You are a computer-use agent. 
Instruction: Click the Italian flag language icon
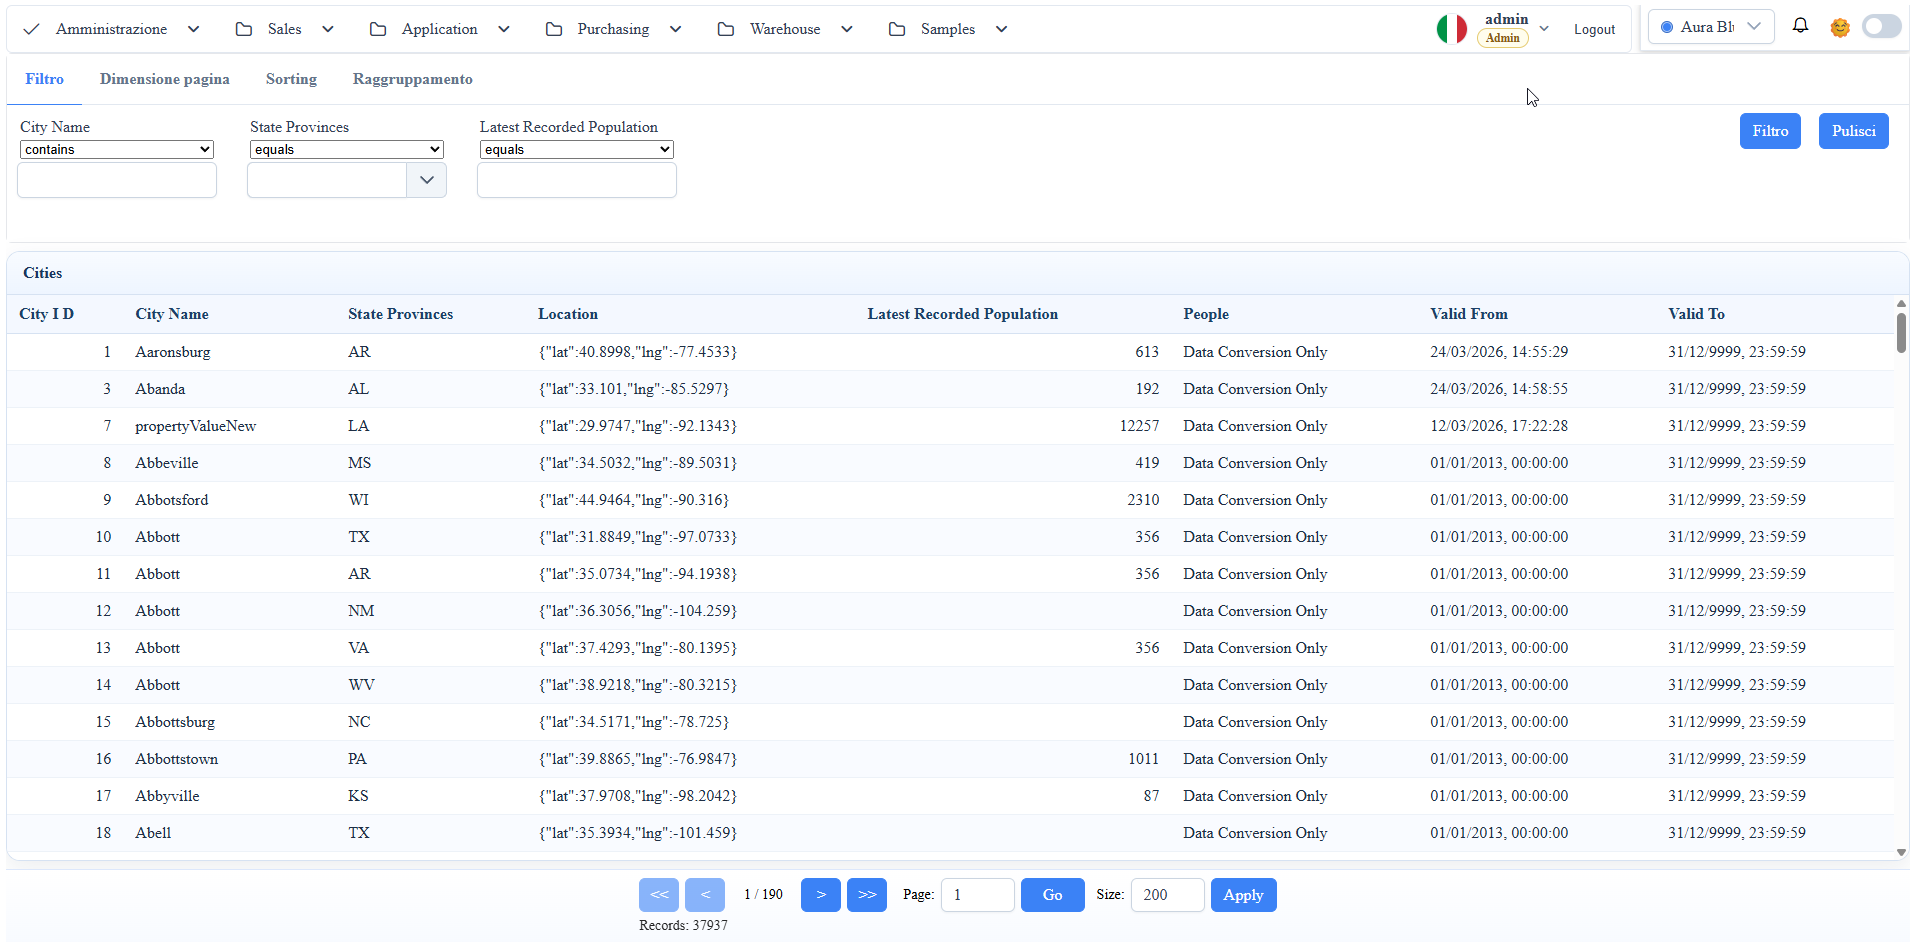pyautogui.click(x=1452, y=29)
